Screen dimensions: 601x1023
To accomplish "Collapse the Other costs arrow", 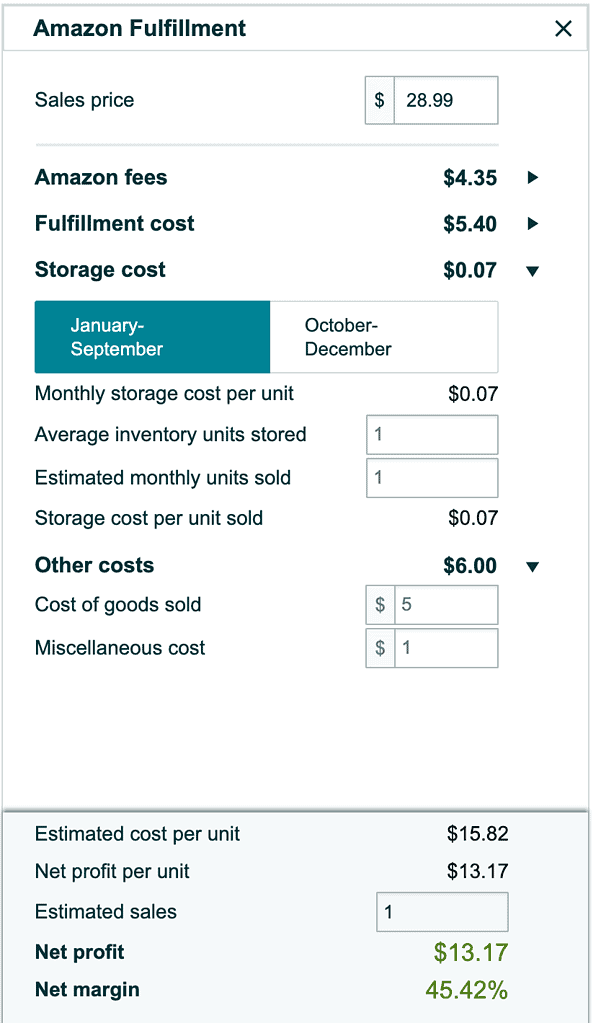I will (x=532, y=567).
